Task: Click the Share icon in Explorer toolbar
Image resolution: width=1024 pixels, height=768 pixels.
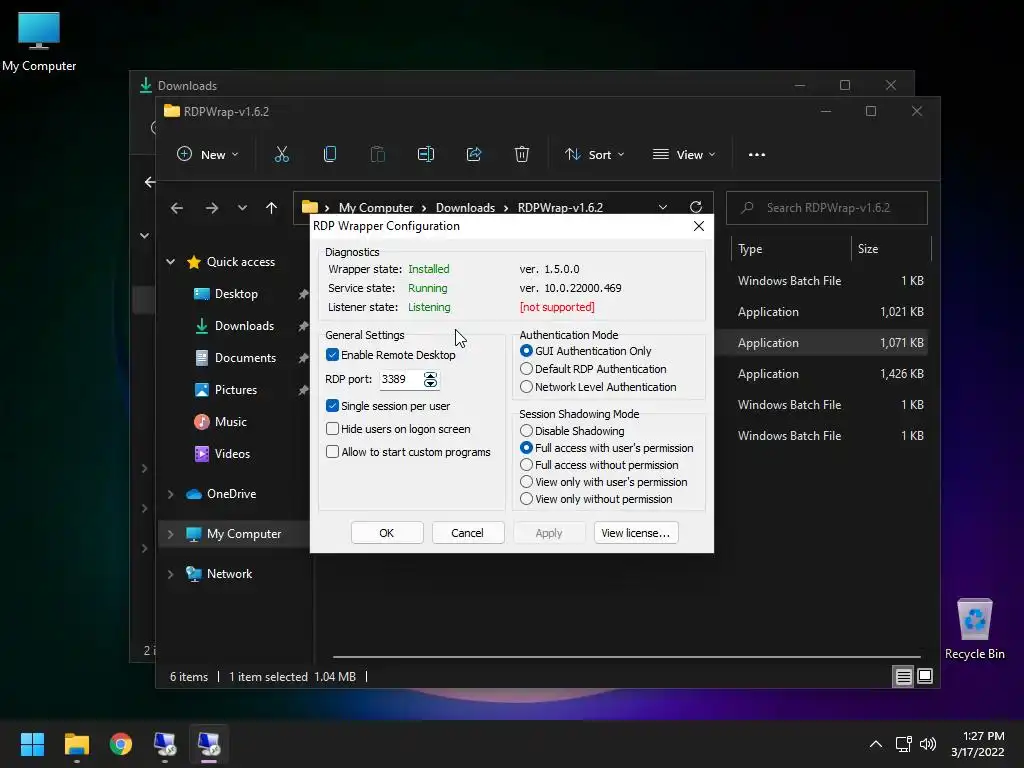Action: tap(474, 155)
